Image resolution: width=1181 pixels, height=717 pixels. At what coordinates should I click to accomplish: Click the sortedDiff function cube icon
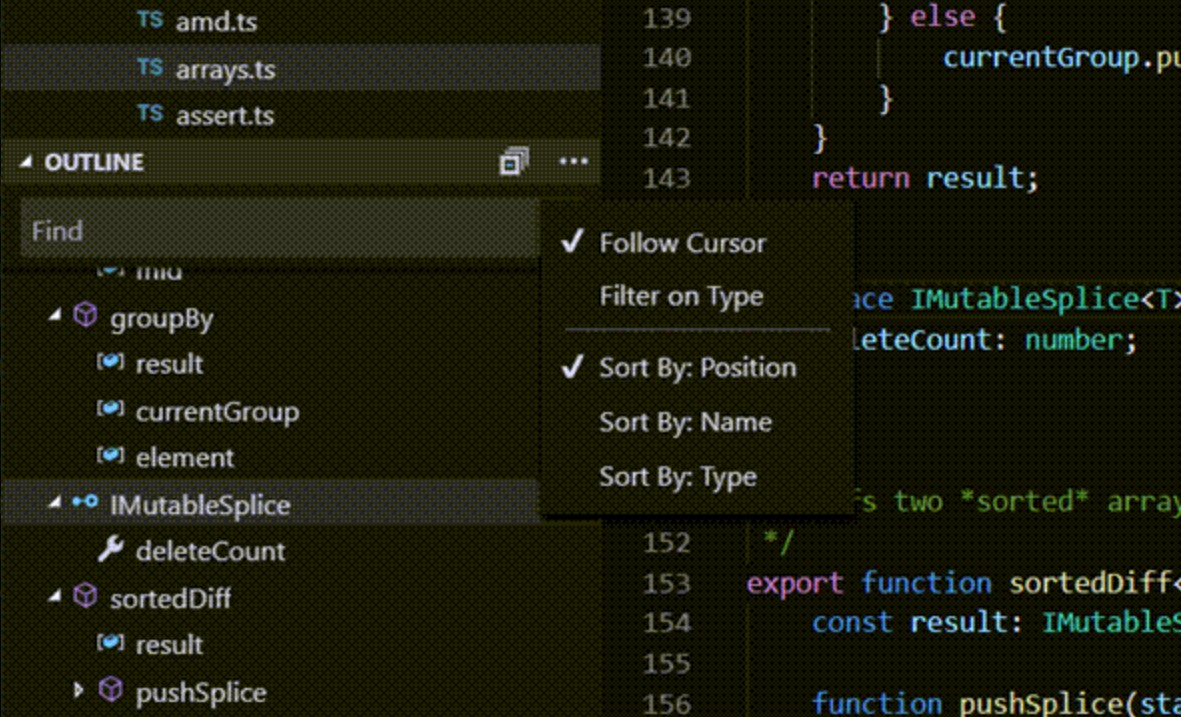click(x=85, y=596)
